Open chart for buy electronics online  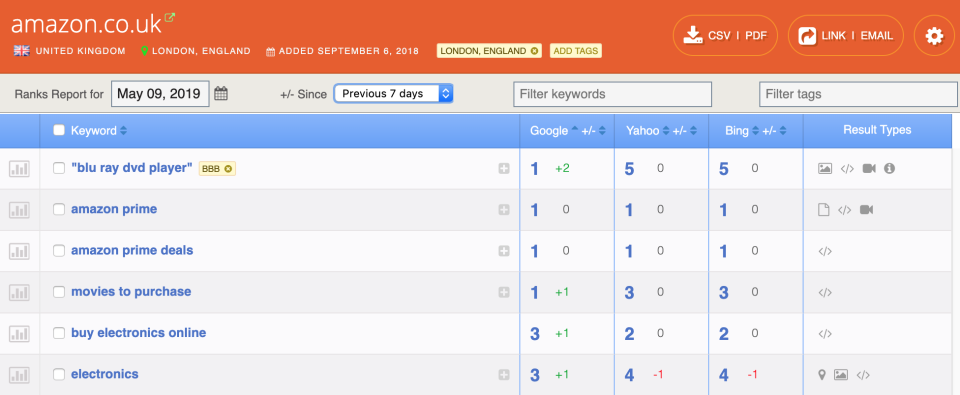[x=19, y=333]
